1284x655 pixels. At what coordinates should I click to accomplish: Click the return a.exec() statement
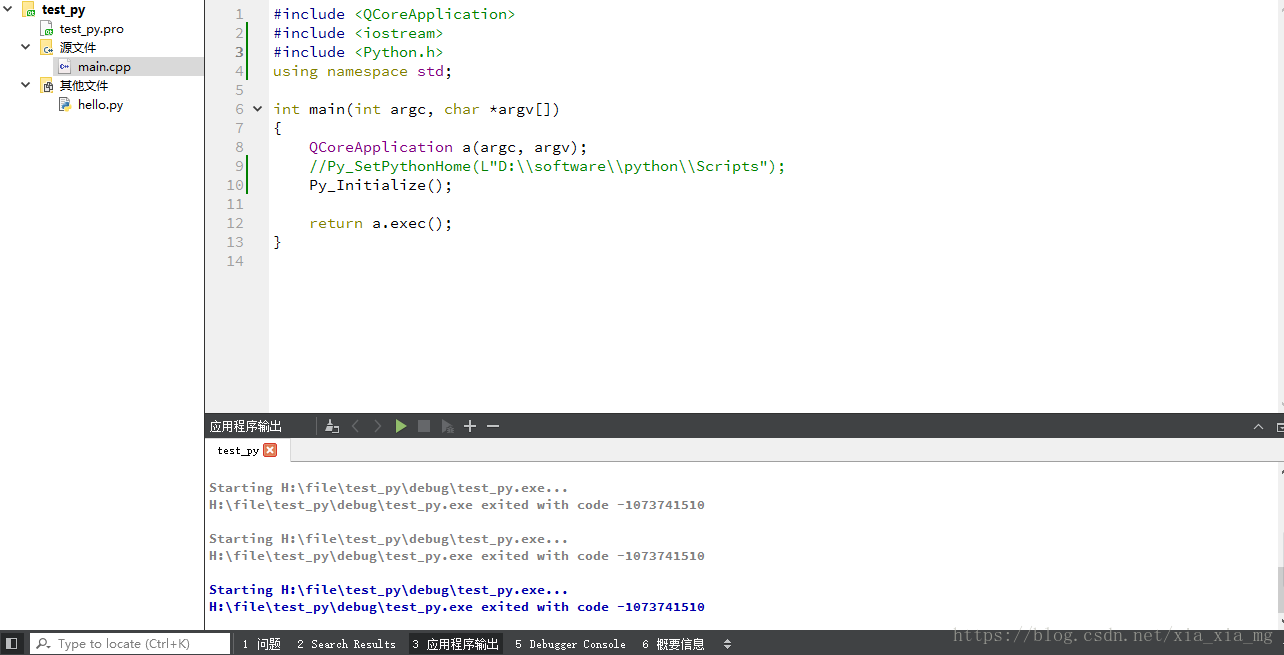point(381,223)
